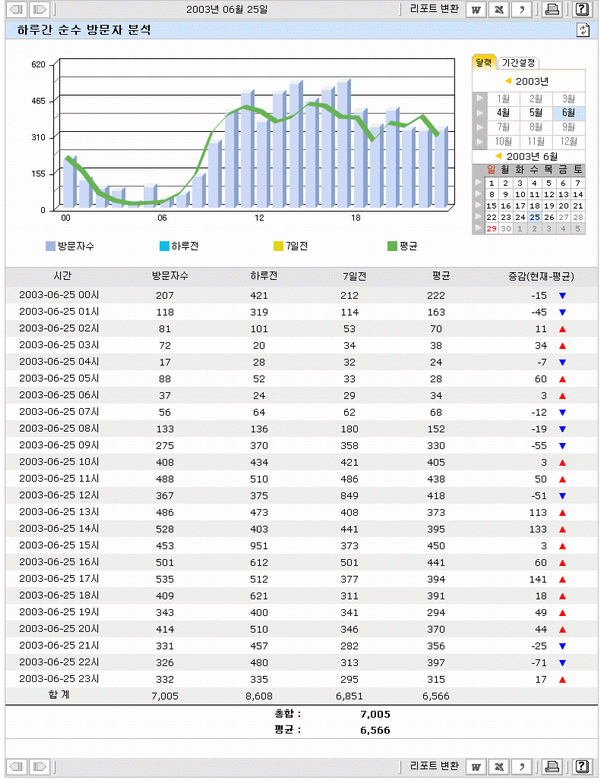This screenshot has height=780, width=600.
Task: Click total 6,851 in 합계 row
Action: tap(349, 696)
